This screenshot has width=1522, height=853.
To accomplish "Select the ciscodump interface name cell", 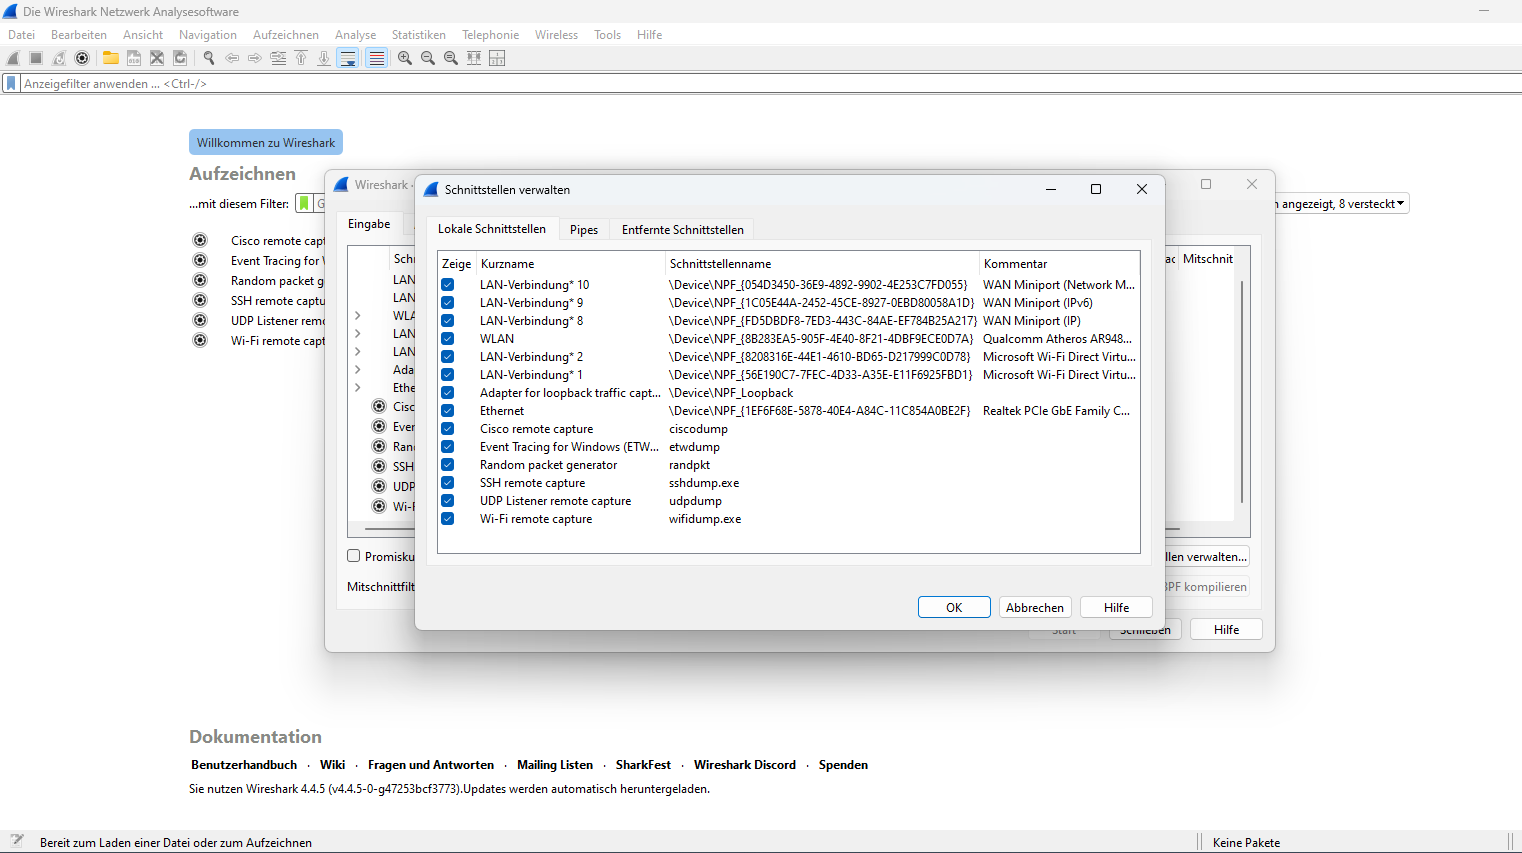I will click(x=698, y=429).
